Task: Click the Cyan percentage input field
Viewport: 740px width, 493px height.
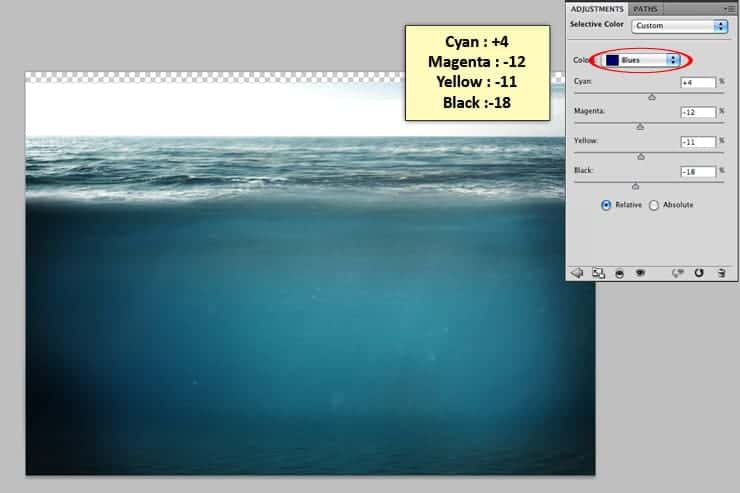Action: pyautogui.click(x=698, y=83)
